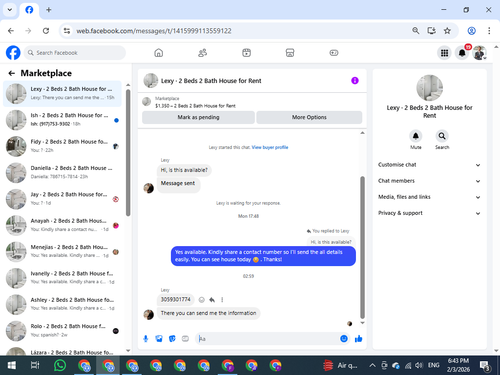The image size is (500, 375).
Task: Open the Notifications bell icon
Action: [x=462, y=53]
